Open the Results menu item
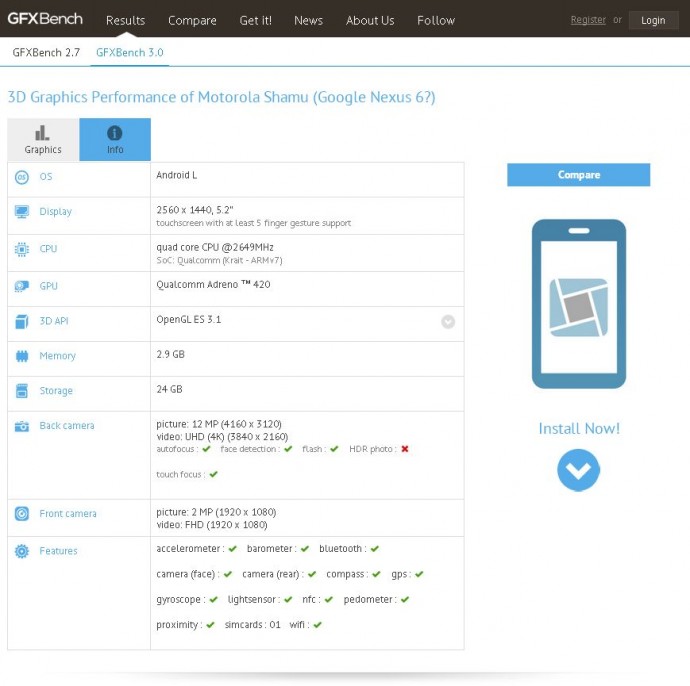 tap(125, 20)
